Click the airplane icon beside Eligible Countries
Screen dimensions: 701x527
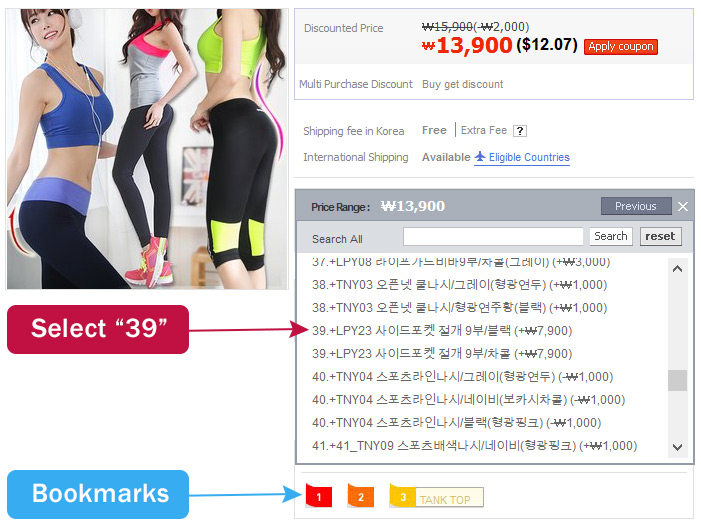480,156
